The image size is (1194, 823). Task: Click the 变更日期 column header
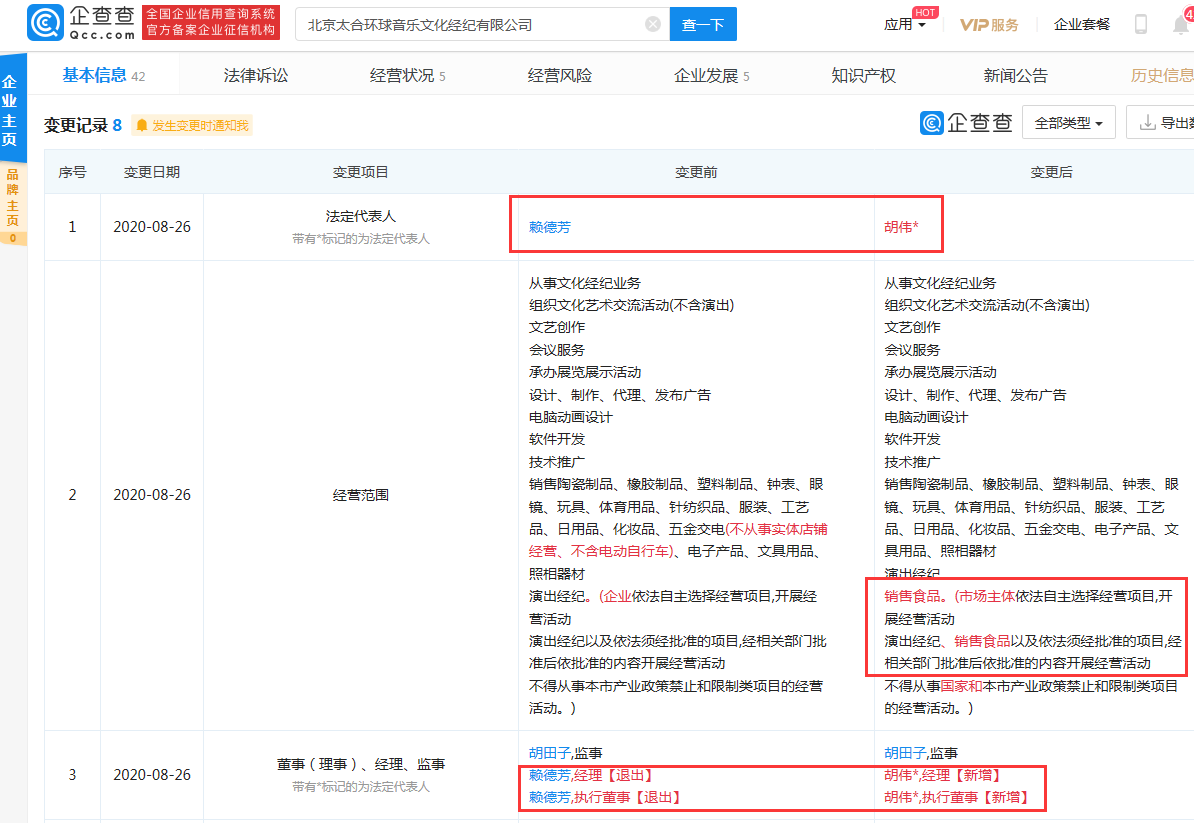(x=152, y=172)
